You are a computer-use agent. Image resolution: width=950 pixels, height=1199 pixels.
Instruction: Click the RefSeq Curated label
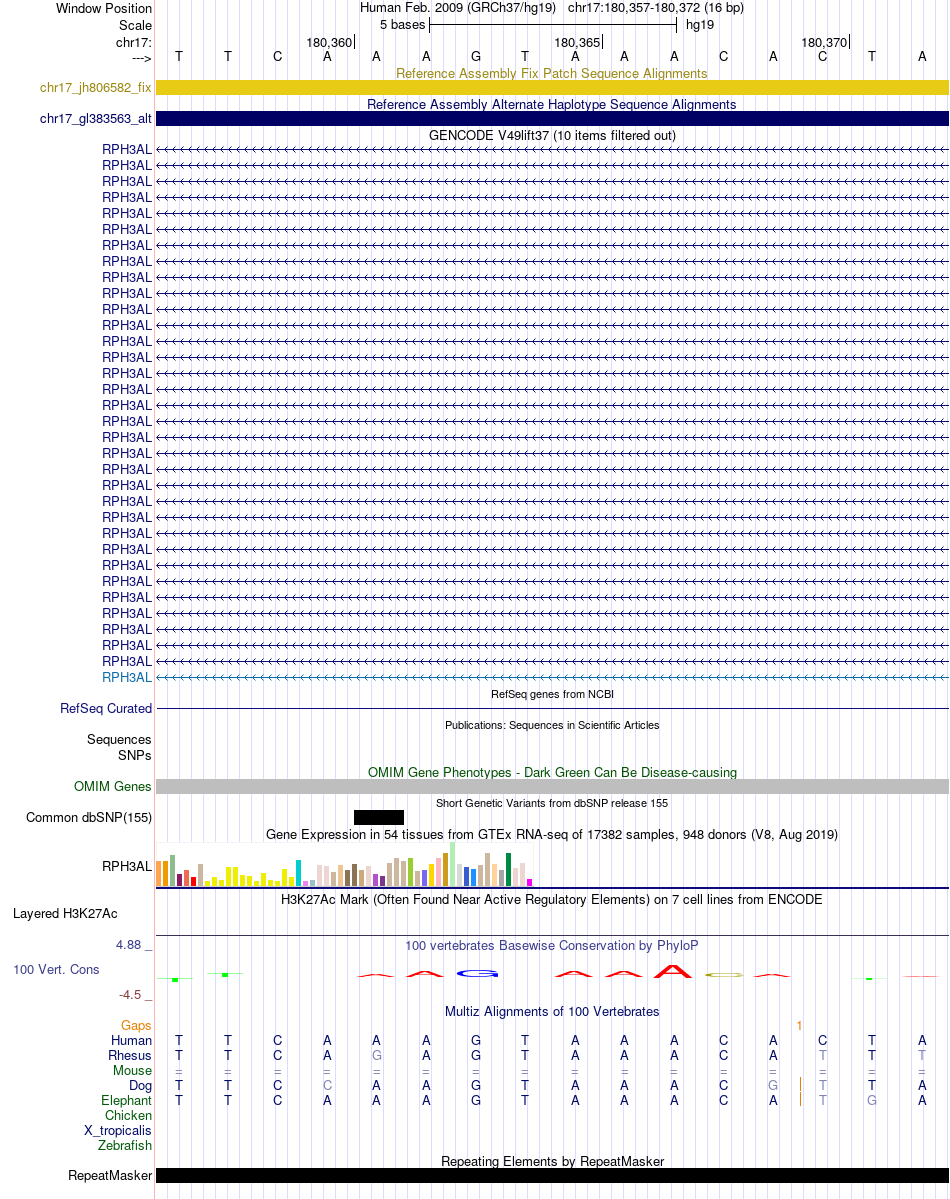106,709
